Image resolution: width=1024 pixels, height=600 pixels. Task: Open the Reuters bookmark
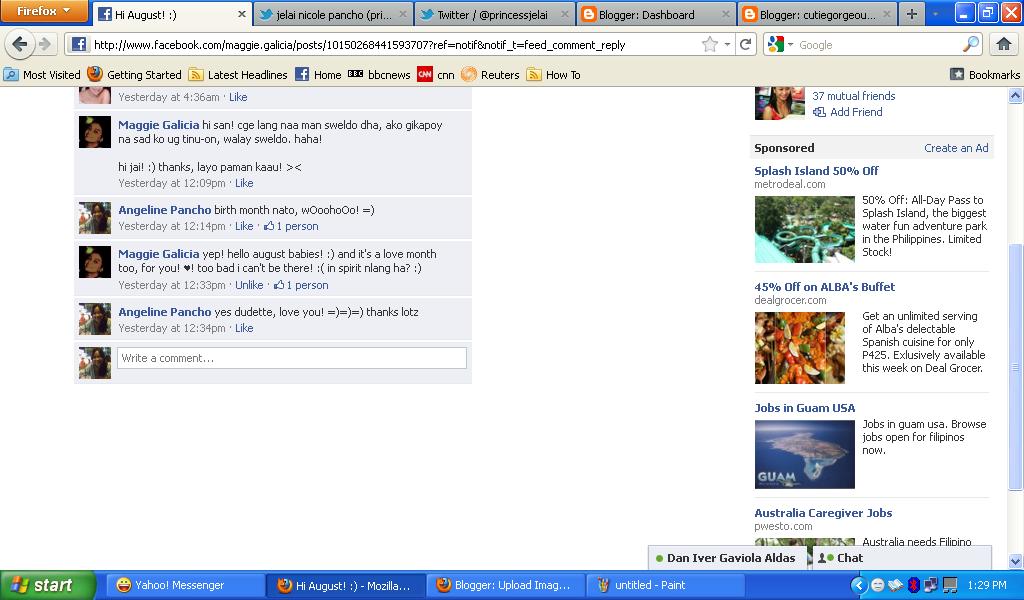[x=490, y=74]
